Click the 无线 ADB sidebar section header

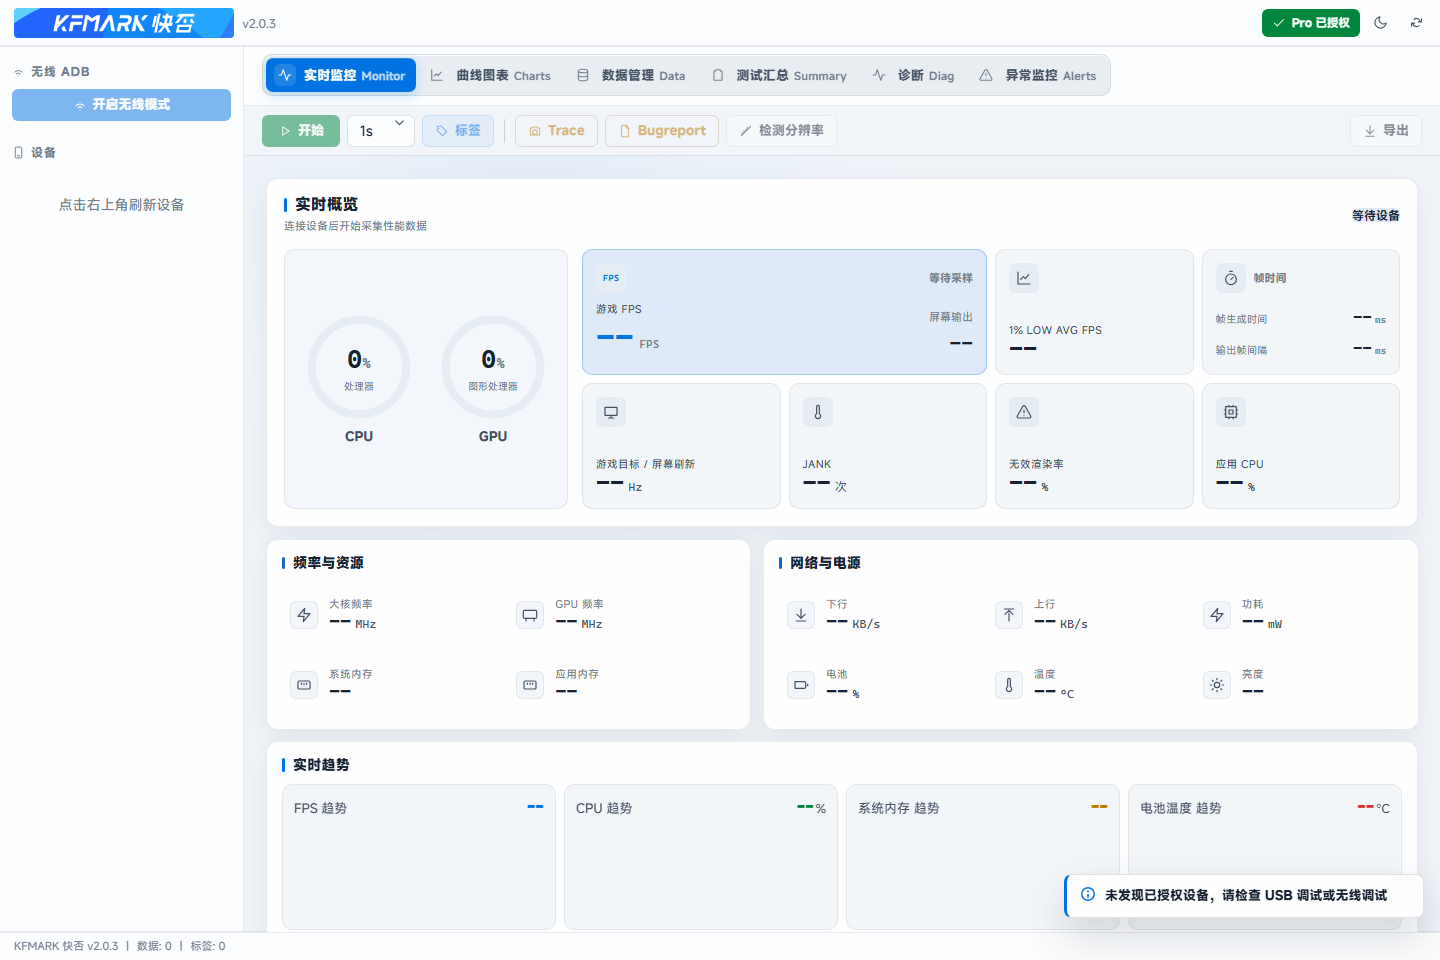52,72
